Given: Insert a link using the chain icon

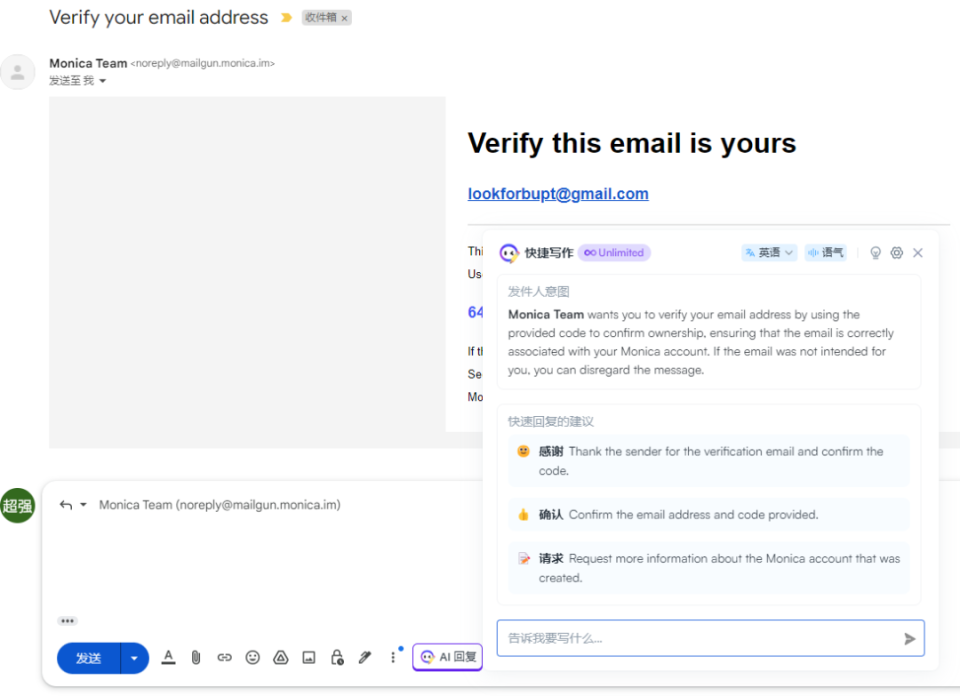Looking at the screenshot, I should pyautogui.click(x=224, y=657).
